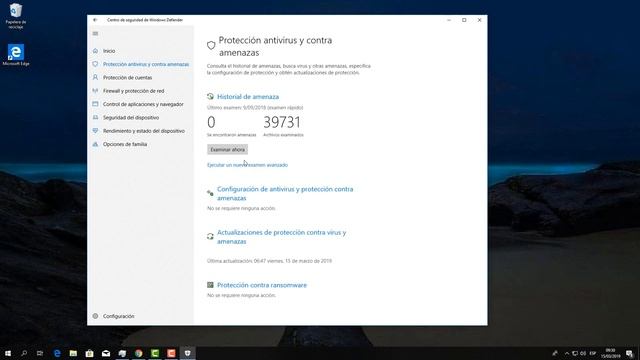Screen dimensions: 640x360
Task: Click the protection updates refresh icon
Action: [x=210, y=236]
